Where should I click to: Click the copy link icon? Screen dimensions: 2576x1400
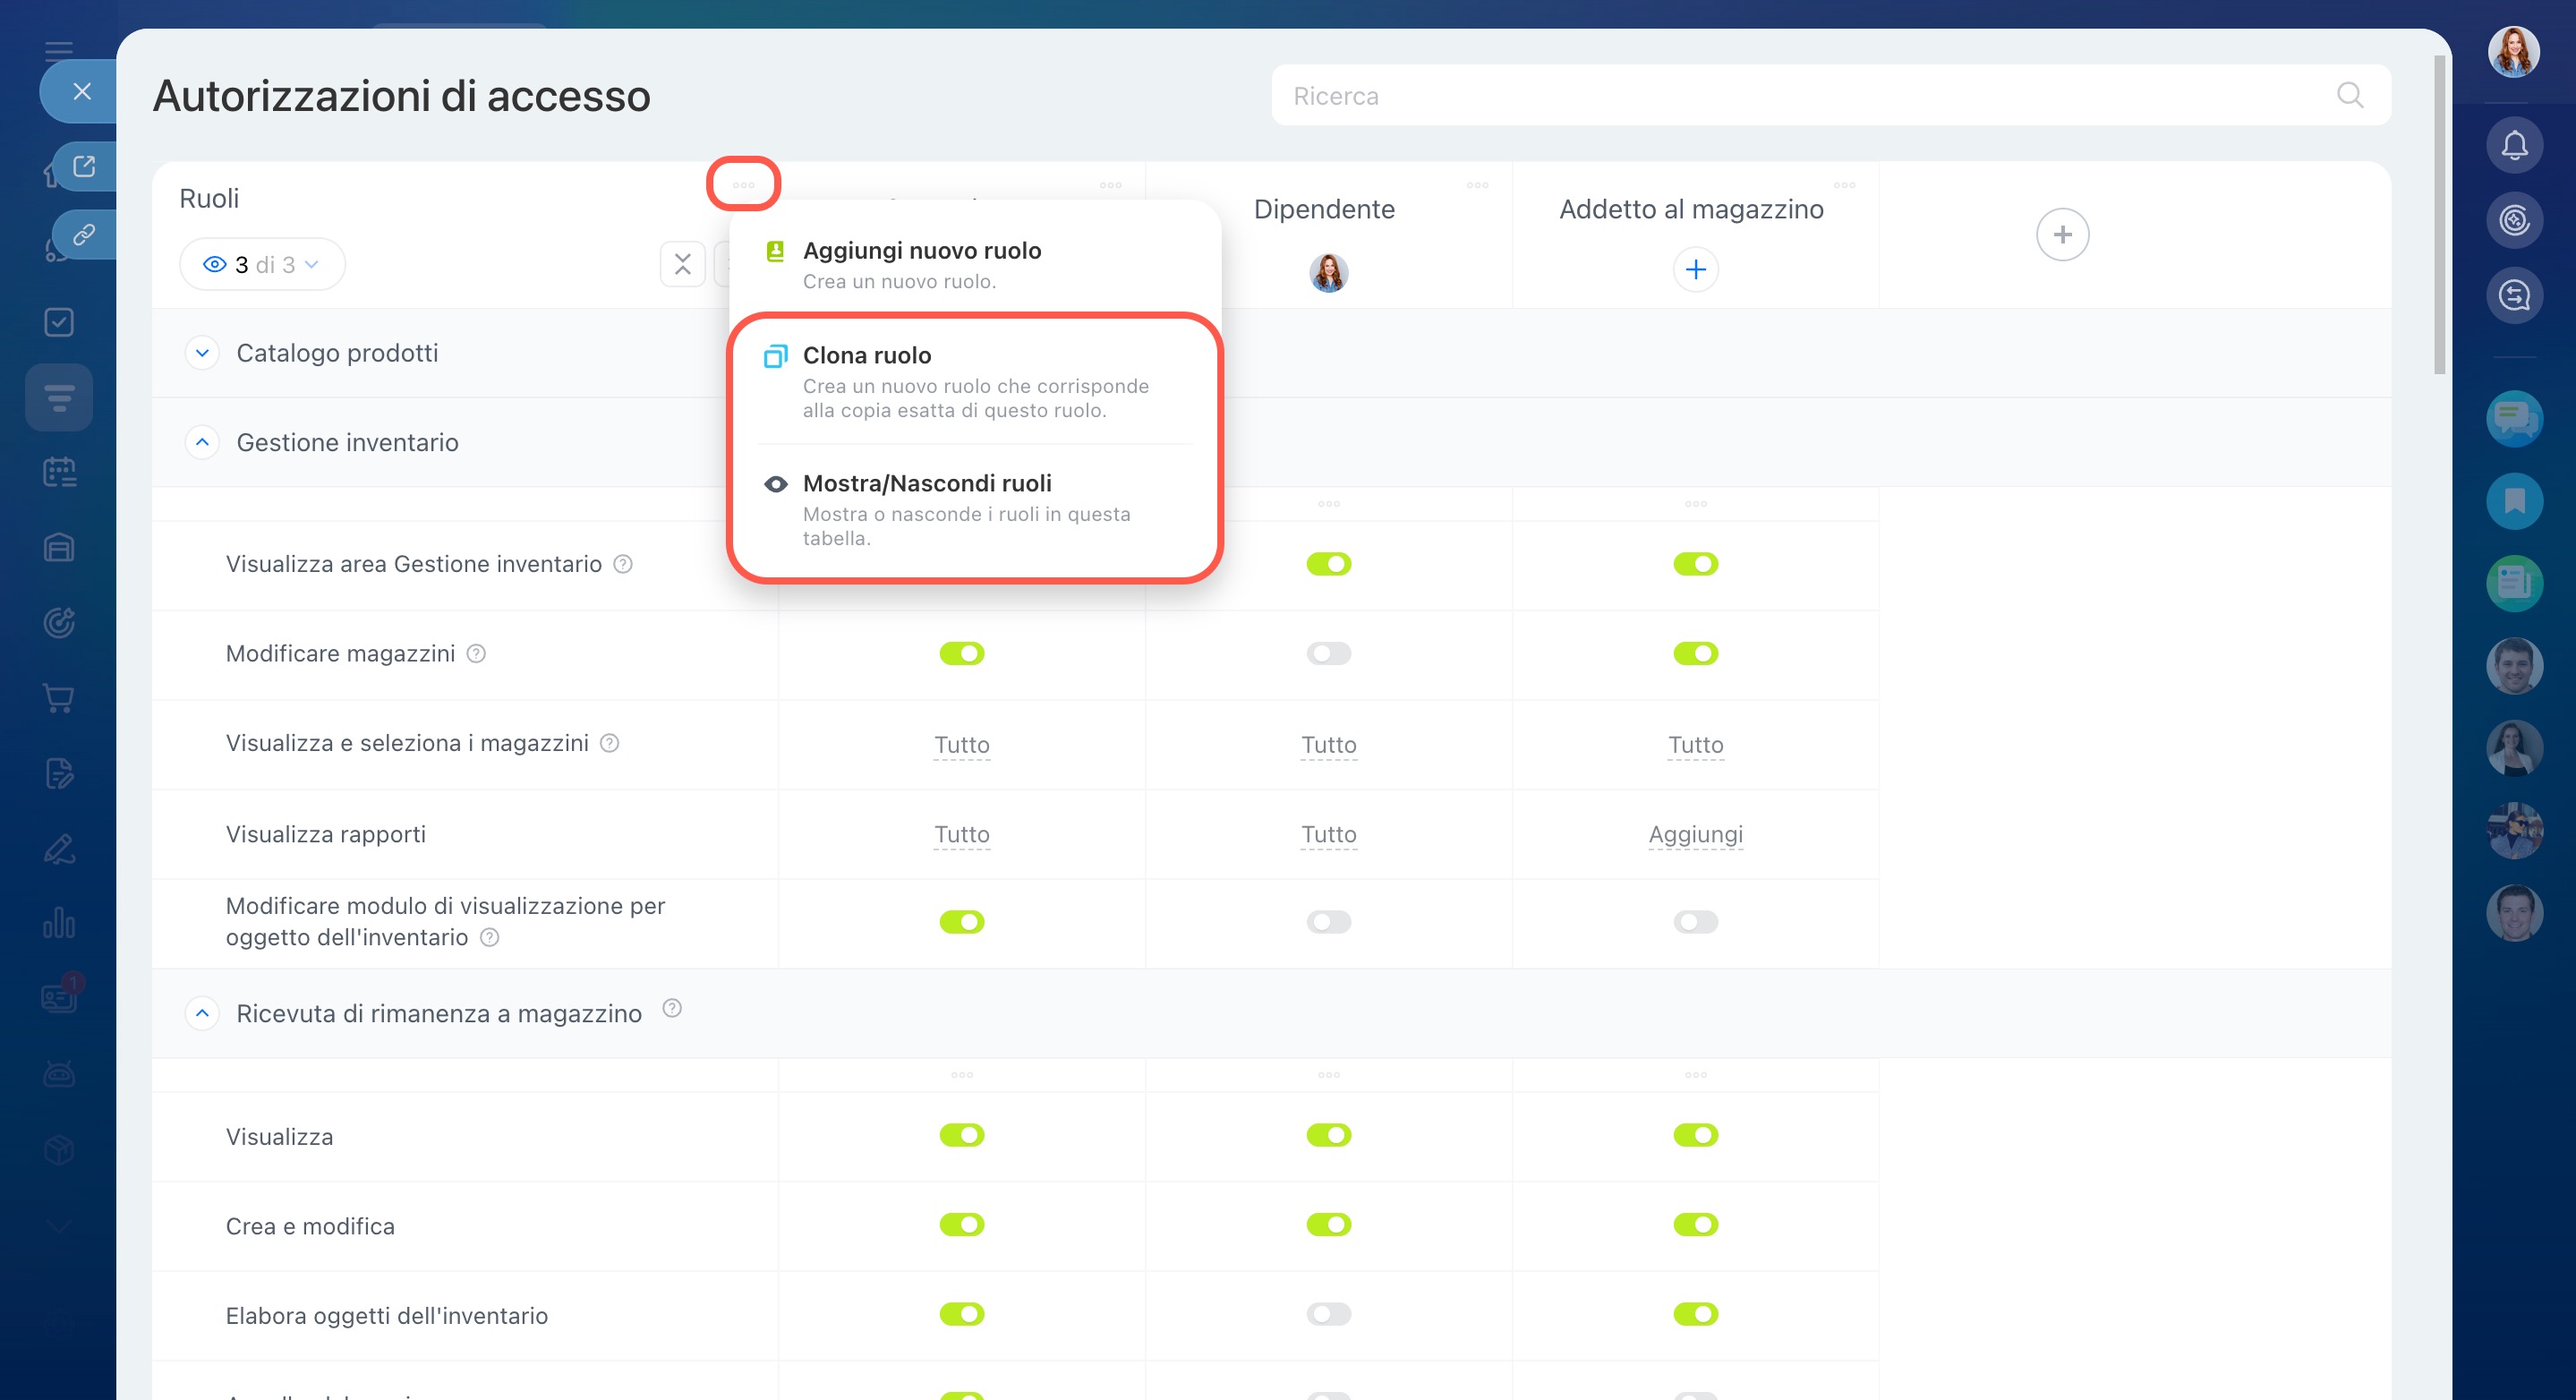point(84,235)
